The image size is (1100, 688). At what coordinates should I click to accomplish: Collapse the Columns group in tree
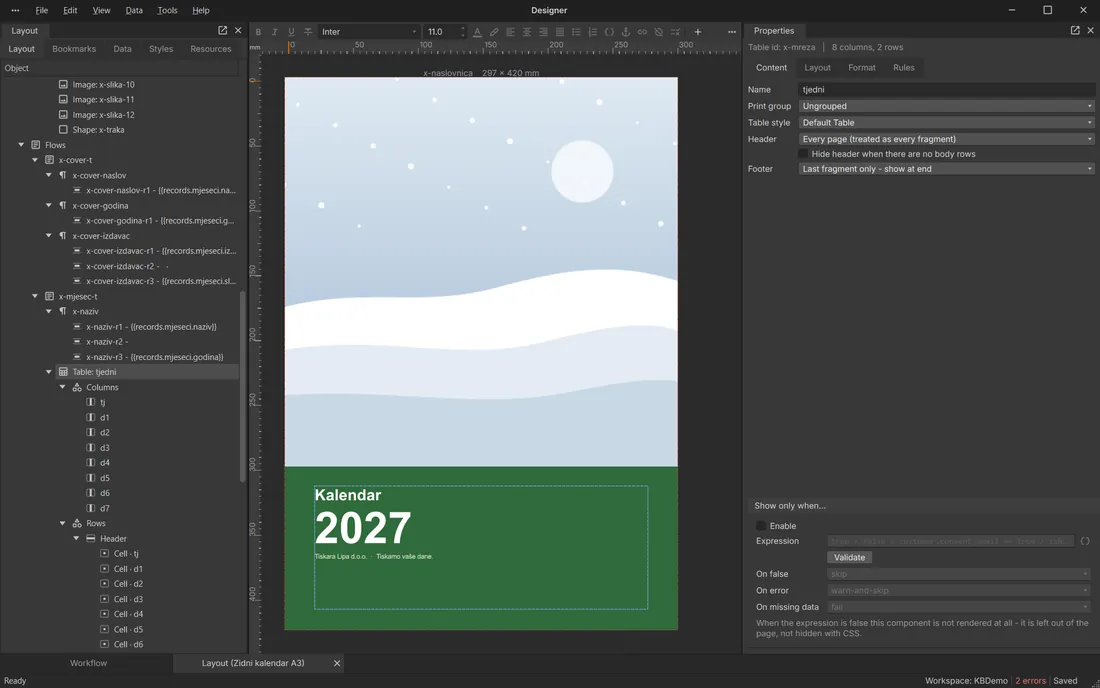[62, 387]
